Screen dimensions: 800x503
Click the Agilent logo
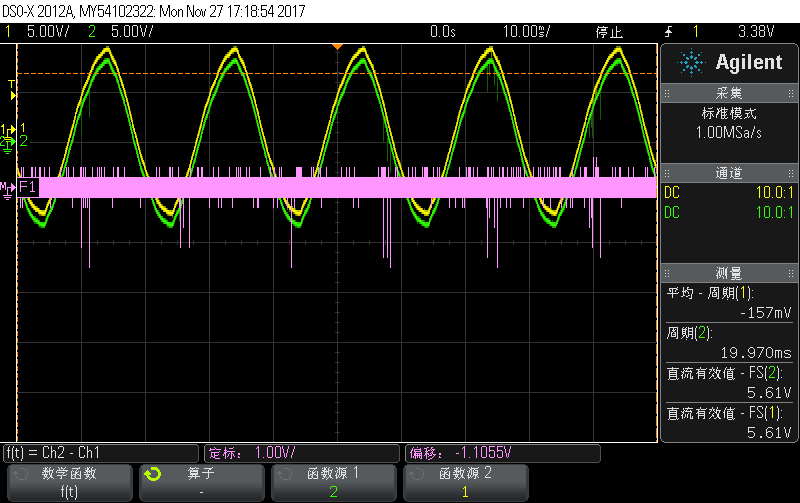tap(730, 62)
